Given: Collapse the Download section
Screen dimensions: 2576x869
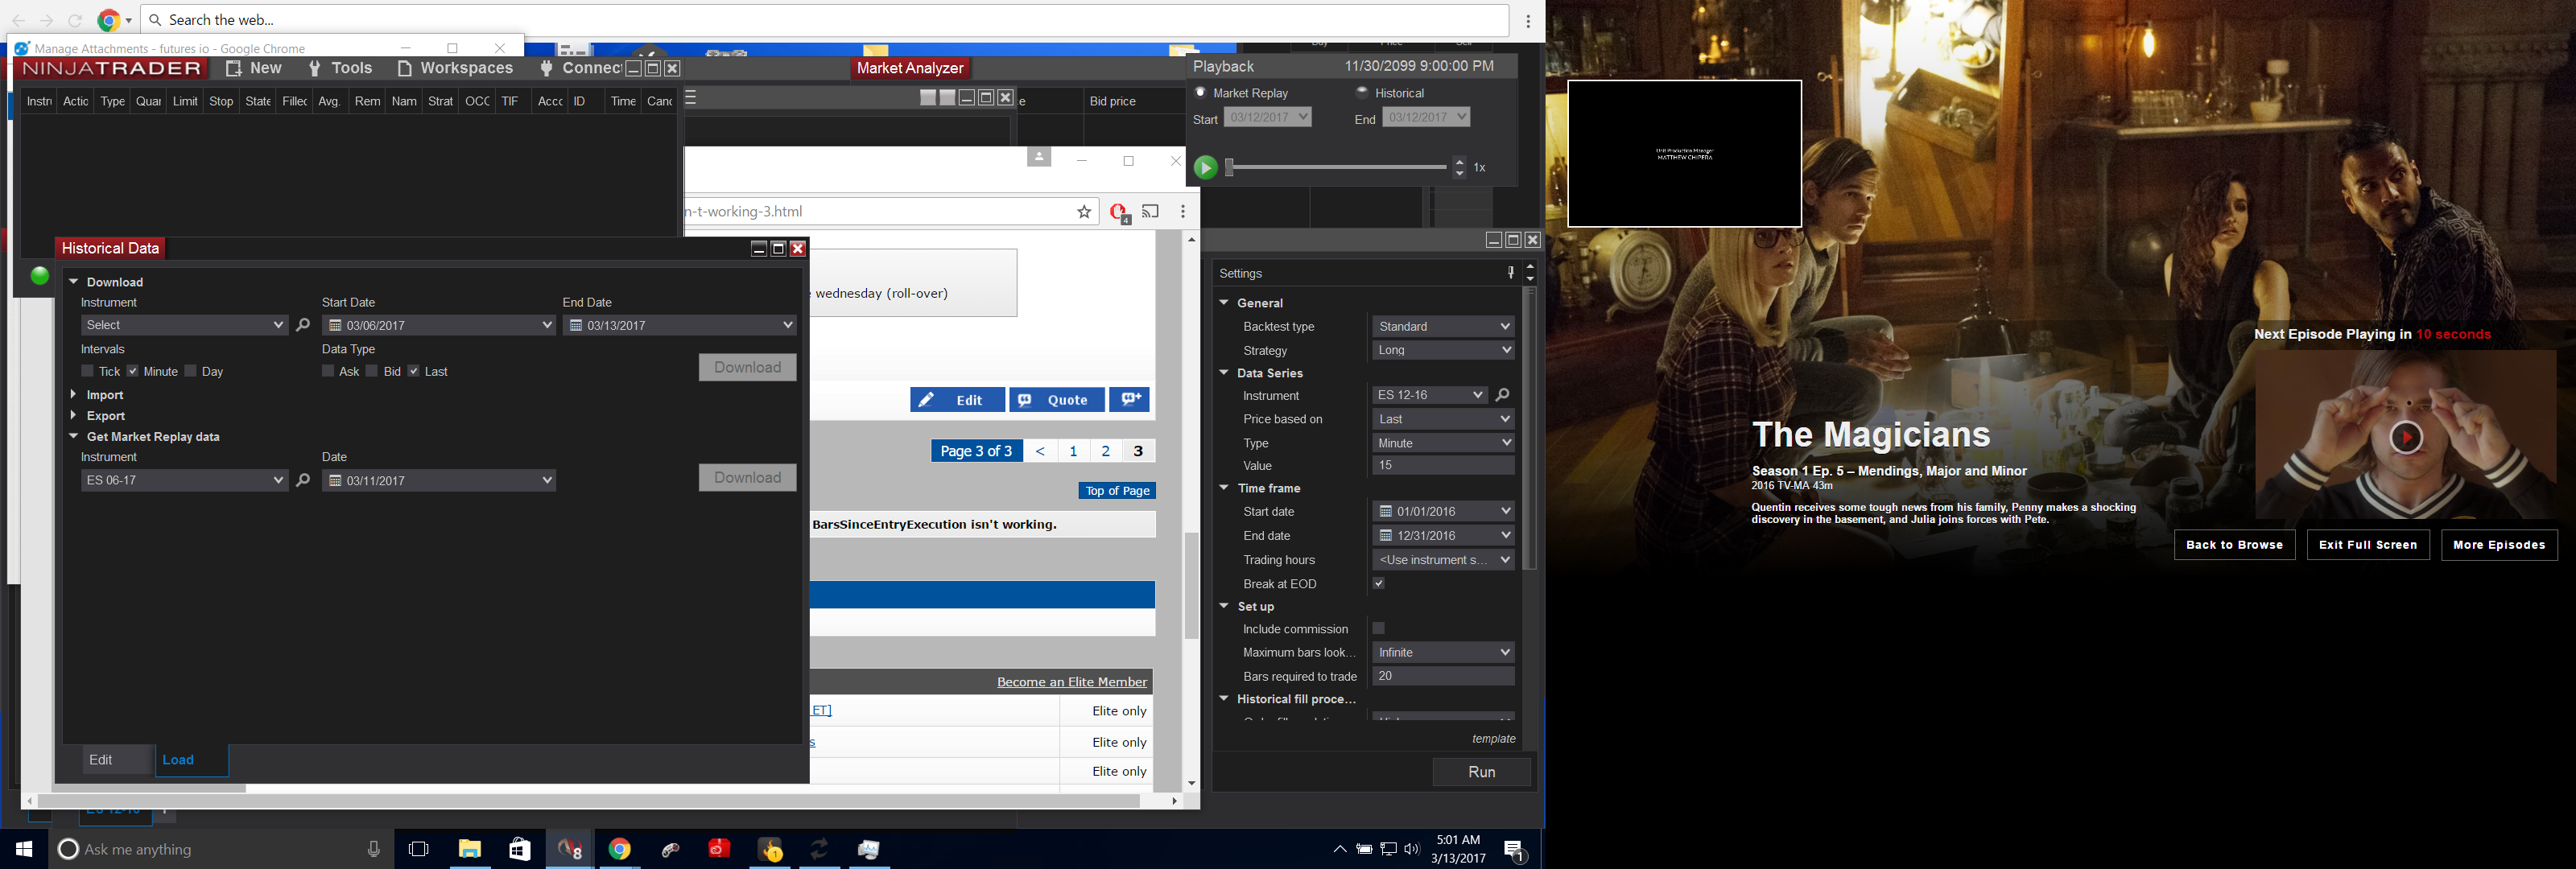Looking at the screenshot, I should point(73,282).
